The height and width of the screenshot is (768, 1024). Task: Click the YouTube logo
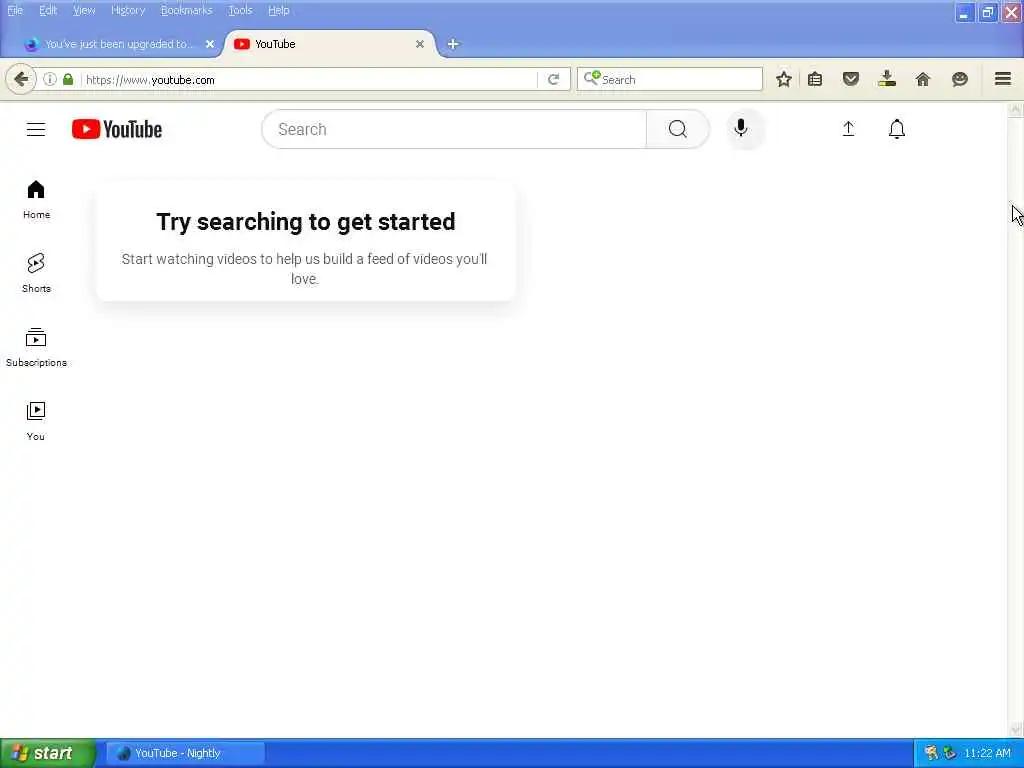point(117,129)
